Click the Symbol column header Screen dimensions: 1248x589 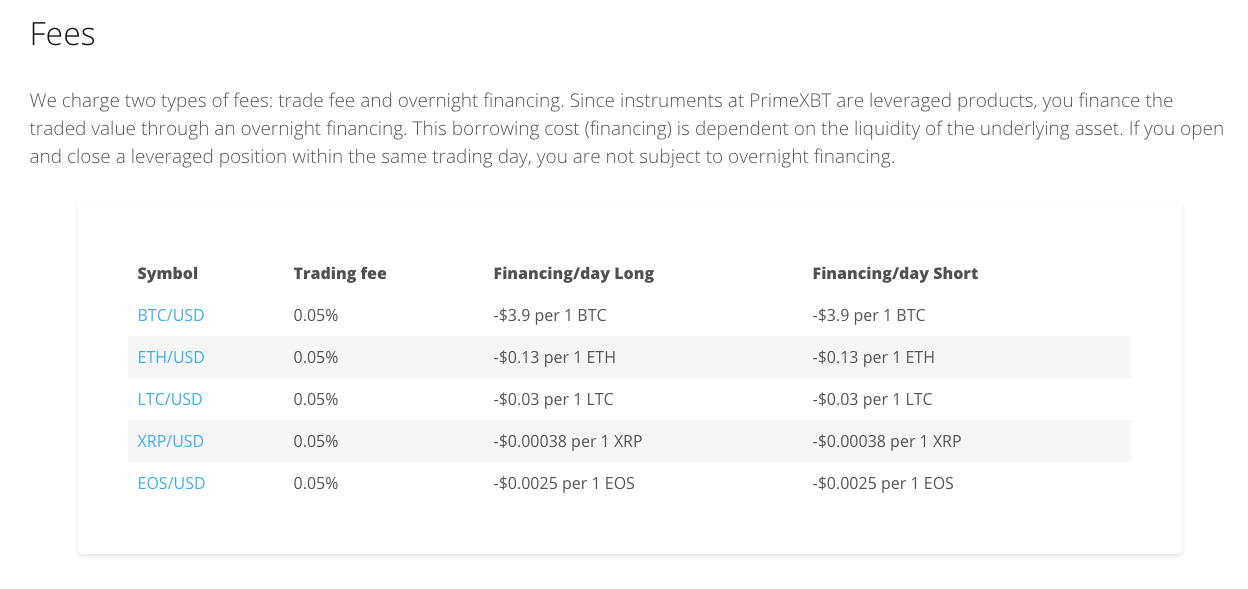[168, 273]
